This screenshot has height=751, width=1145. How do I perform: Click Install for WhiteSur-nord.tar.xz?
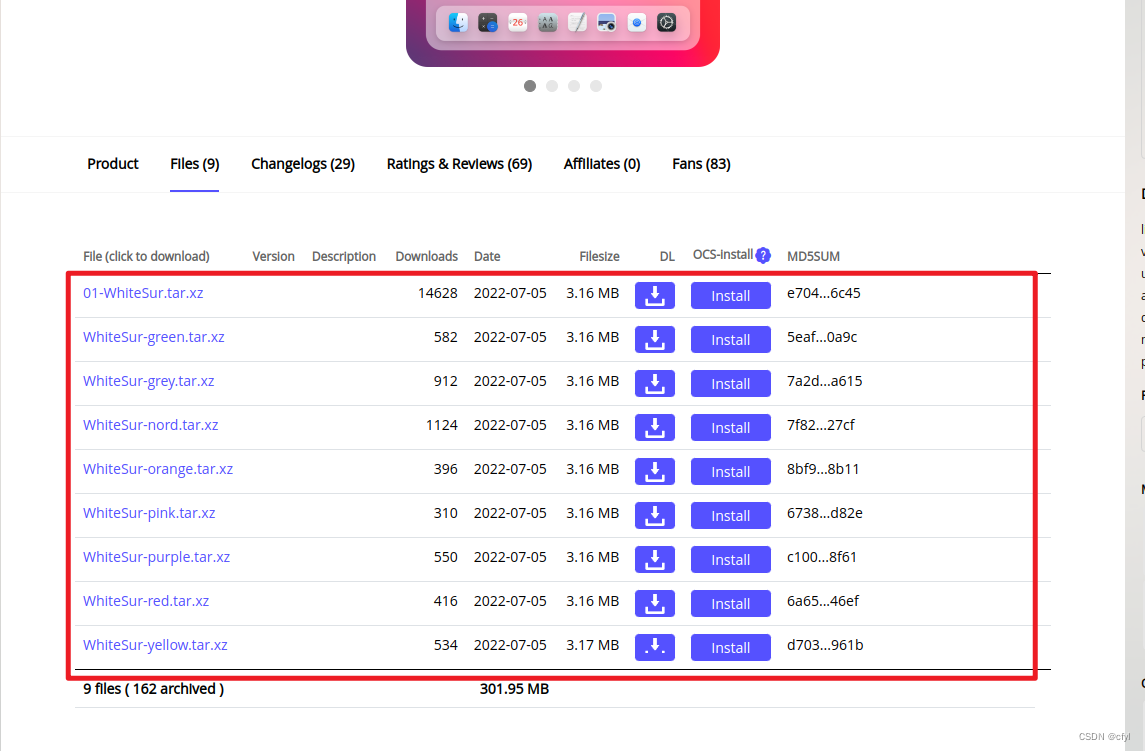click(x=730, y=427)
